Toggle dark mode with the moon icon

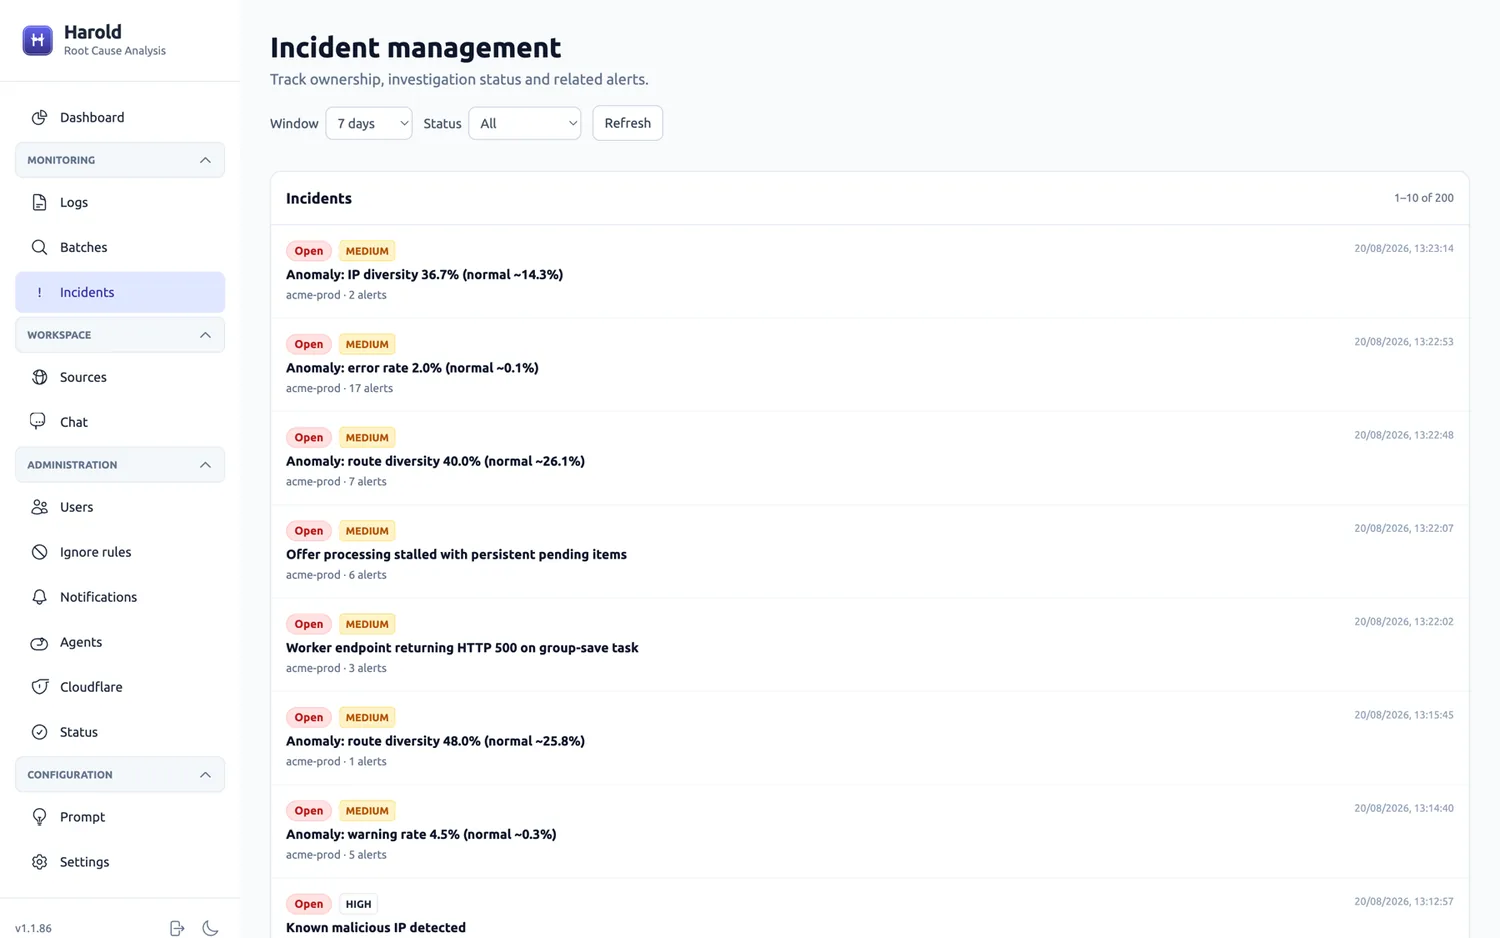point(210,928)
